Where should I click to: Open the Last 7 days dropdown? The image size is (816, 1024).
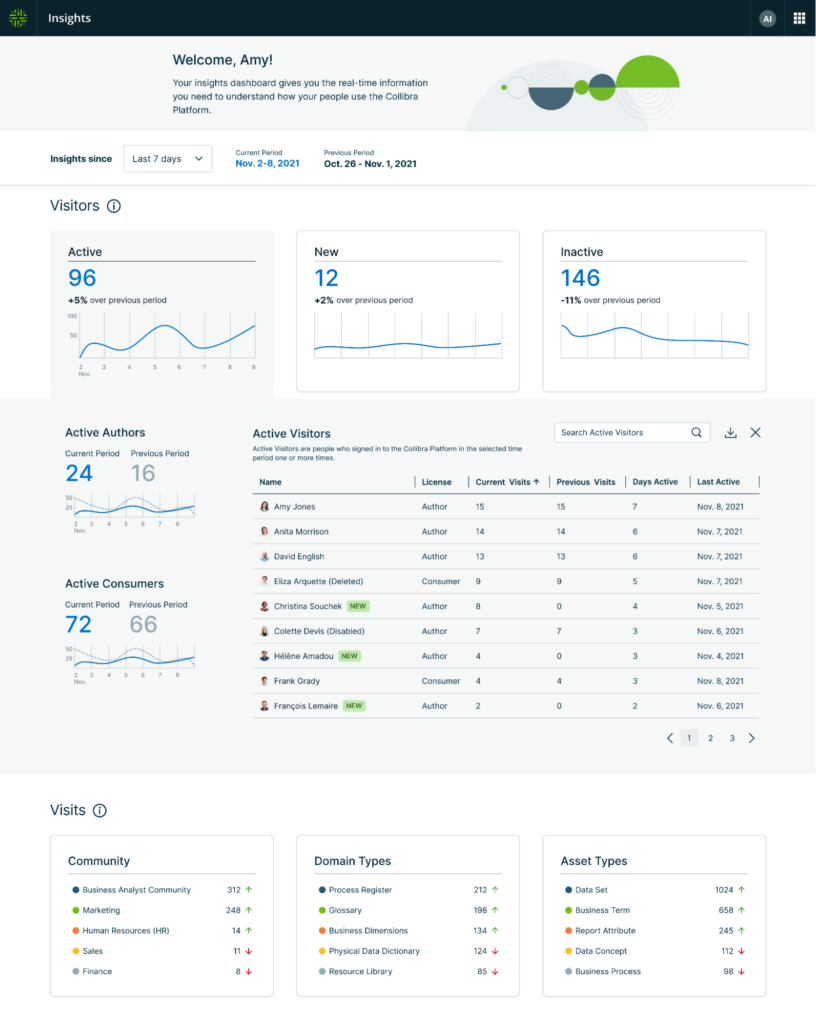167,158
